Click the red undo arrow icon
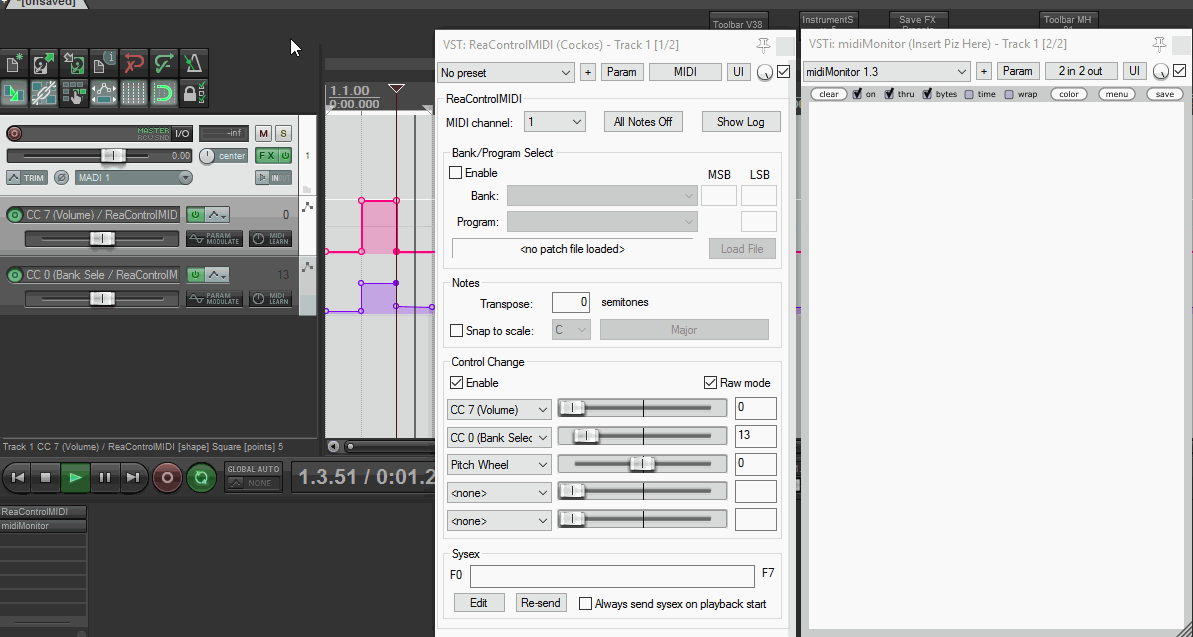Viewport: 1193px width, 637px height. click(134, 63)
